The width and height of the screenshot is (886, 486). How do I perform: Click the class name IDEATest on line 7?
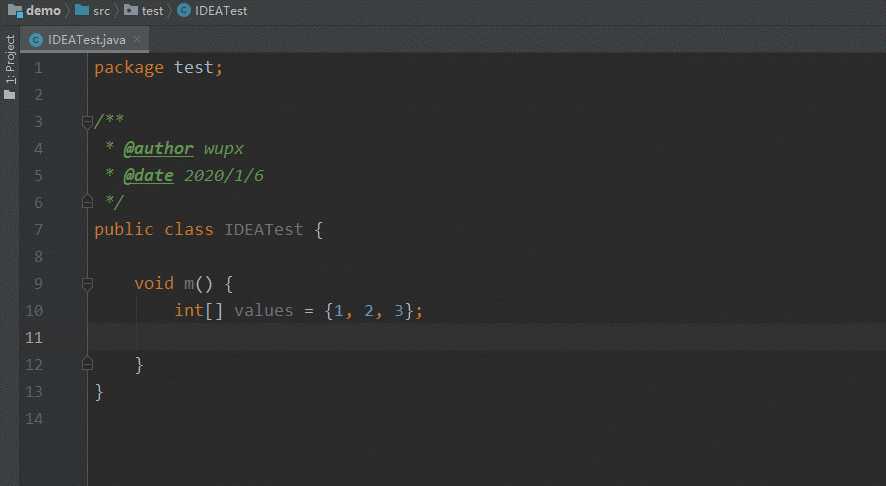pos(263,230)
